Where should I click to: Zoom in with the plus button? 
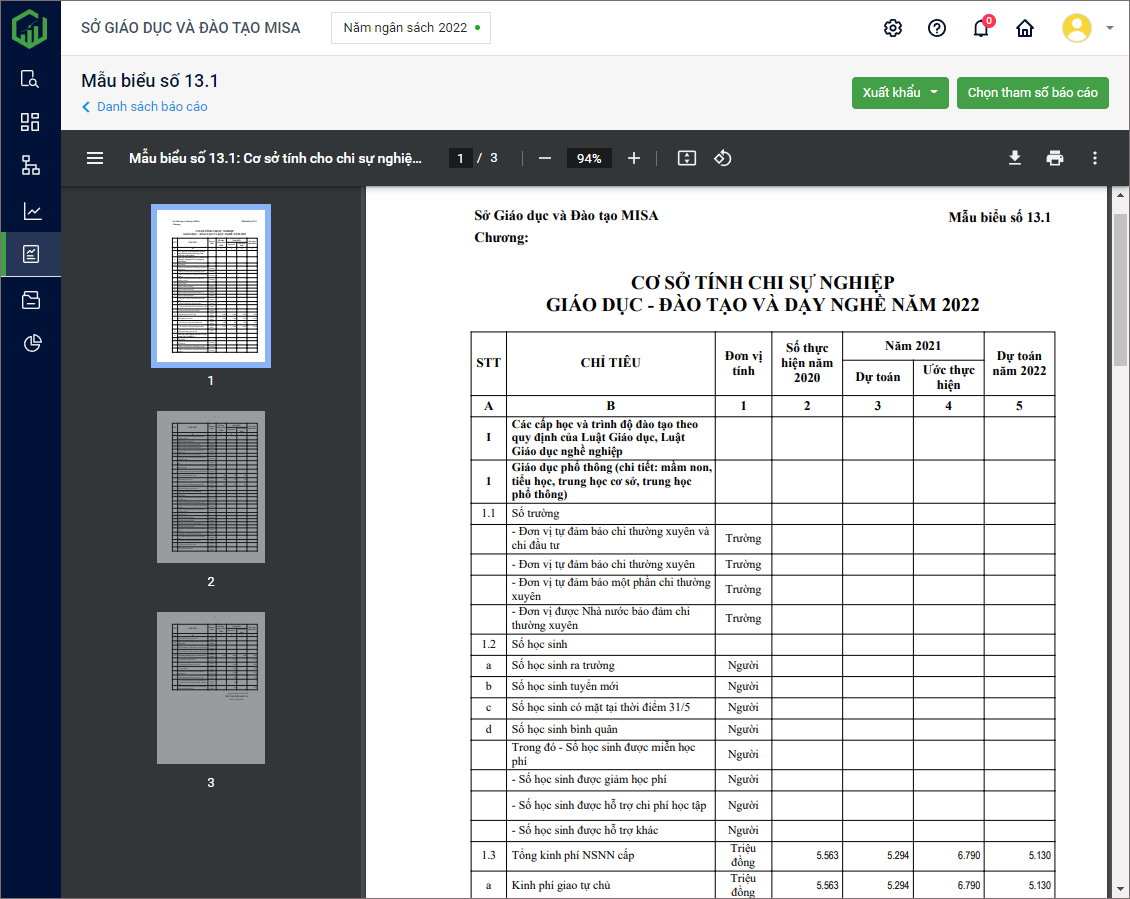[634, 158]
